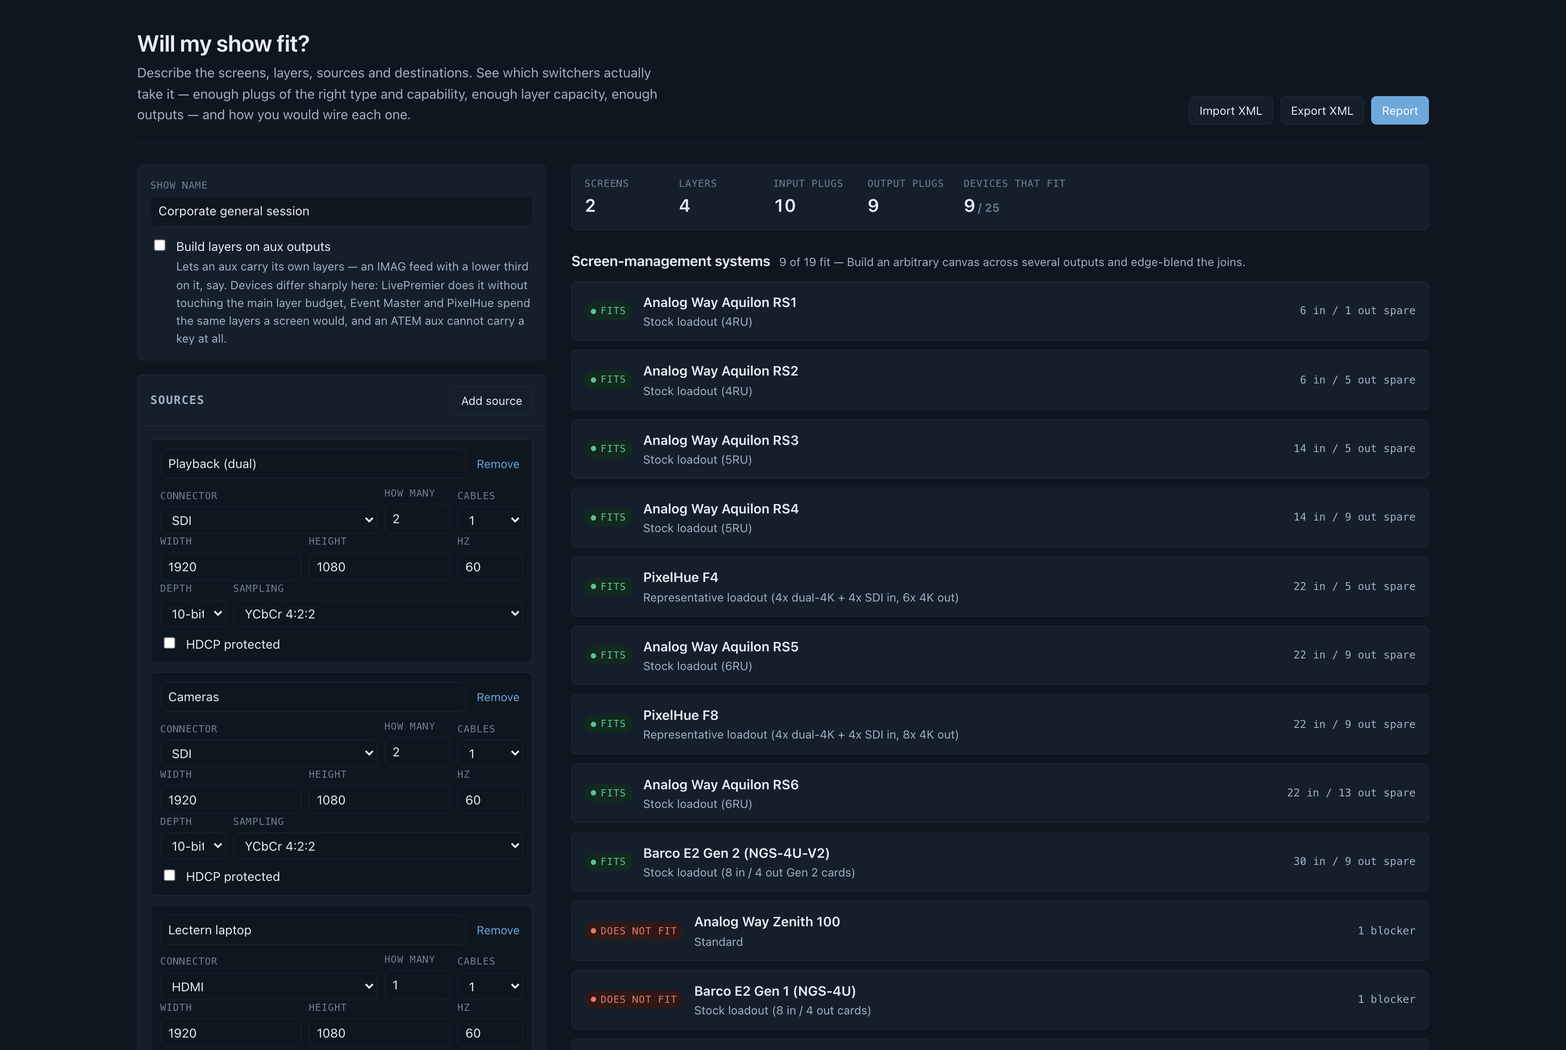Open the Lectern laptop HDMI connector dropdown
Image resolution: width=1566 pixels, height=1050 pixels.
(x=268, y=986)
